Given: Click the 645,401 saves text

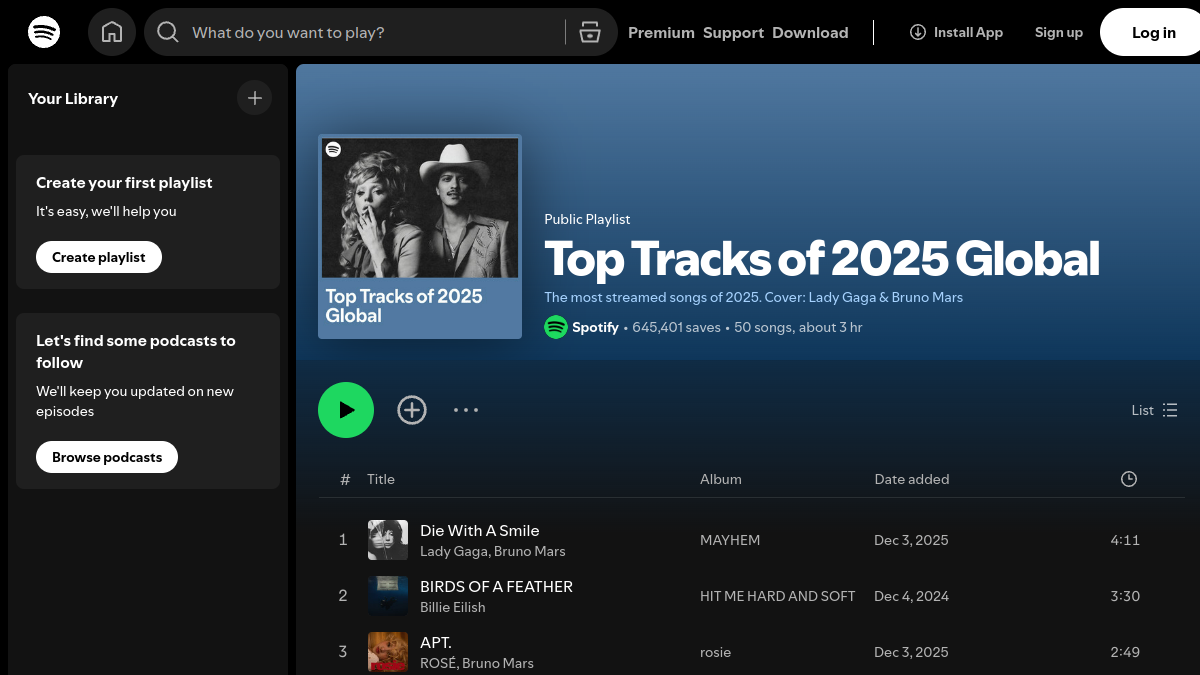Looking at the screenshot, I should coord(676,327).
